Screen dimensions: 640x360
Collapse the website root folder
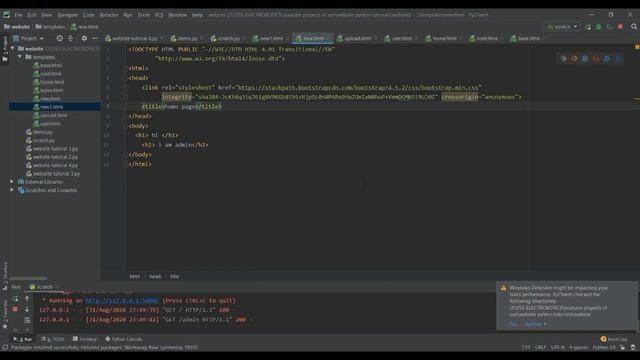pos(13,49)
